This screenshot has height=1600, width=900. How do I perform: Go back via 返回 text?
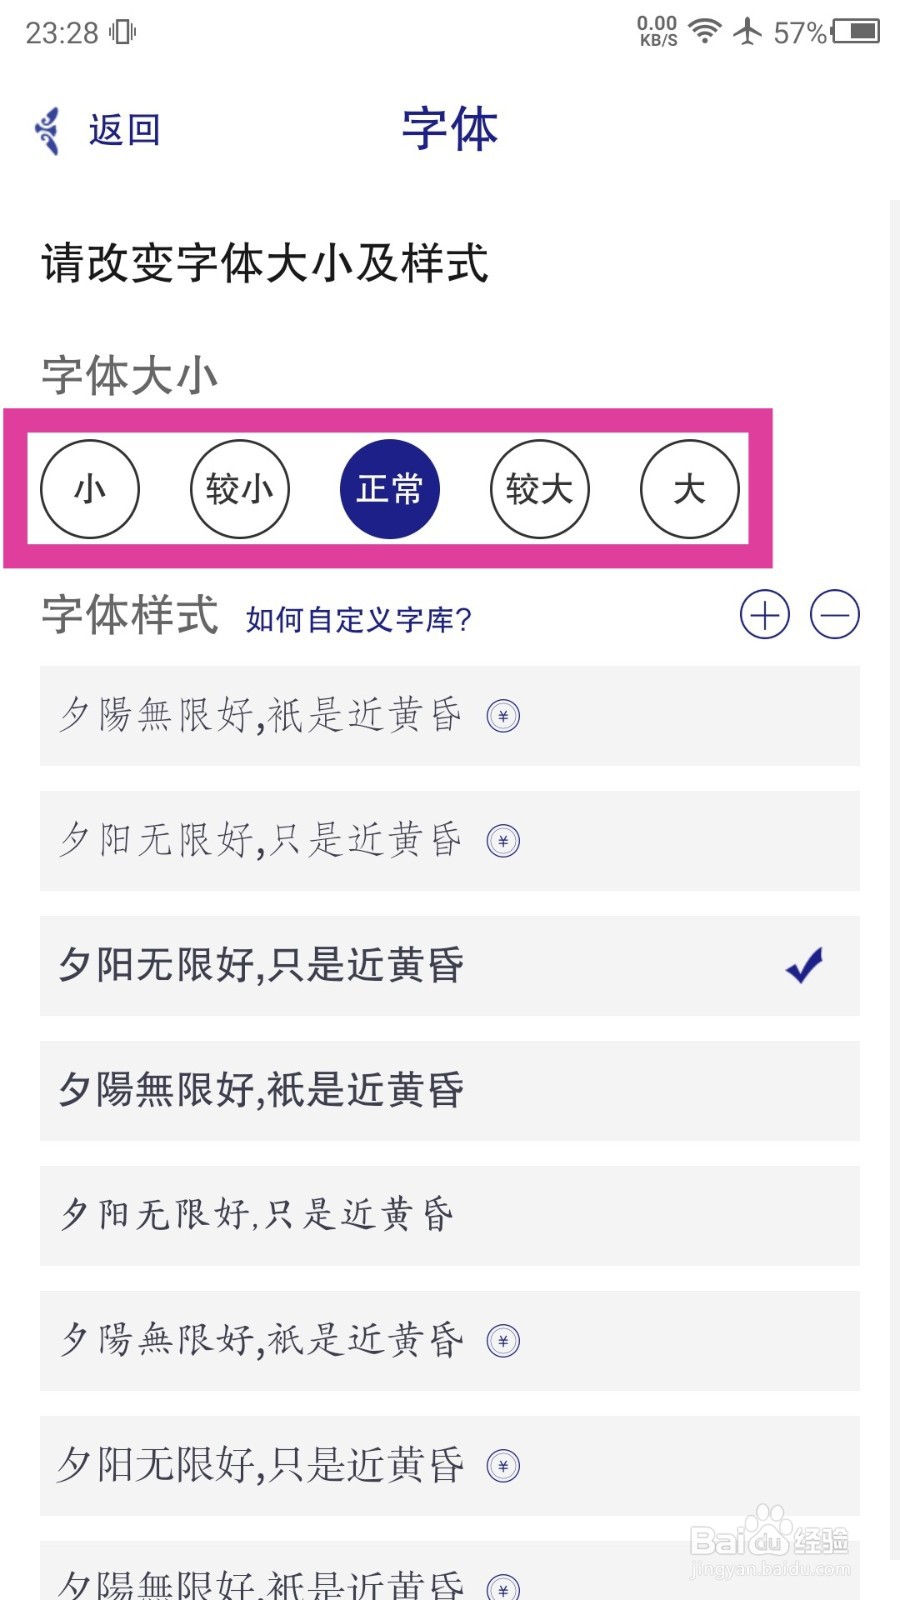[124, 130]
